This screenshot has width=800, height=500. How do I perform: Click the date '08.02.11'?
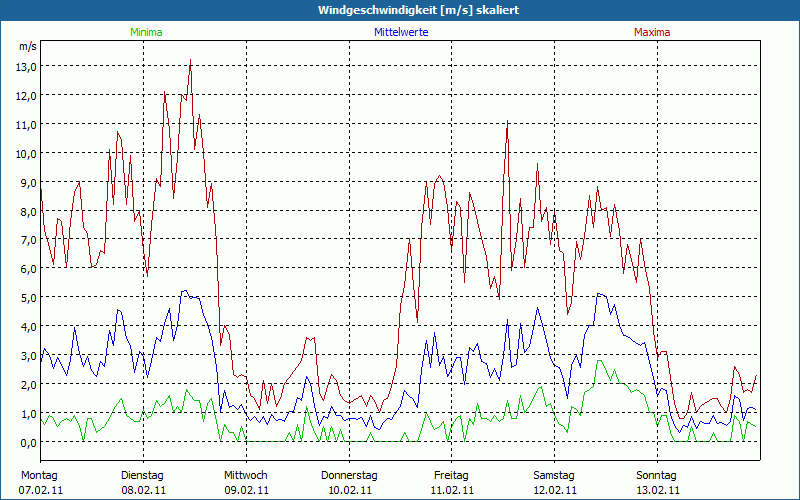click(143, 490)
